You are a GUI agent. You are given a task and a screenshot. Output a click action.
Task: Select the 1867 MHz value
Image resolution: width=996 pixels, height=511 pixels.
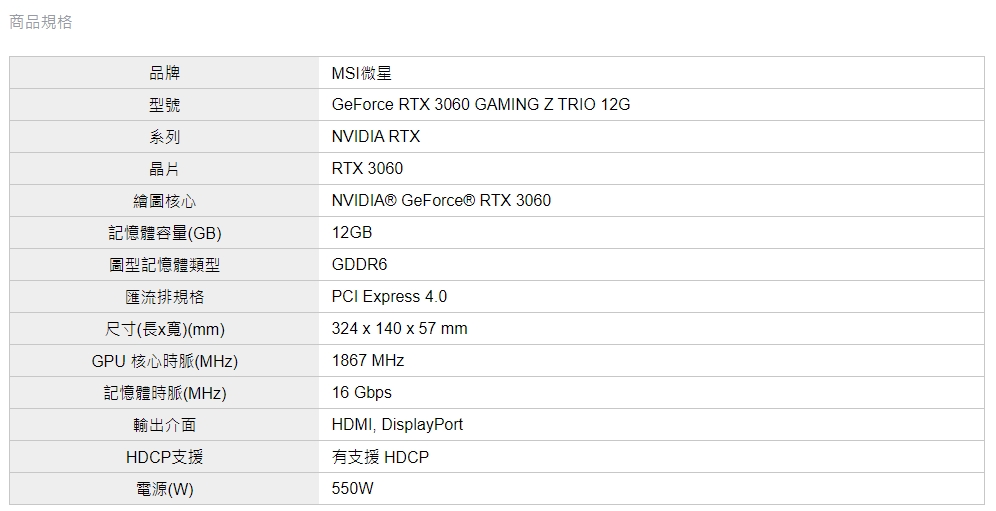(x=368, y=360)
